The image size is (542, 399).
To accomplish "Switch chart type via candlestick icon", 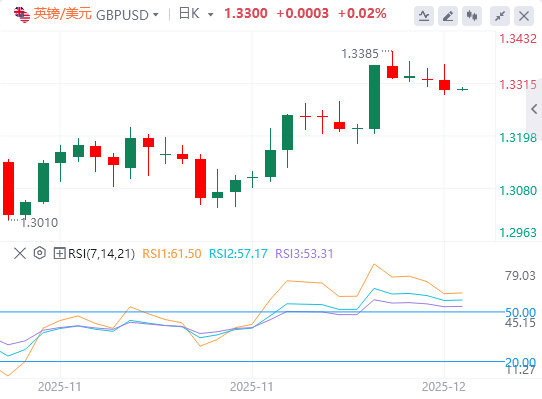I will tap(472, 16).
